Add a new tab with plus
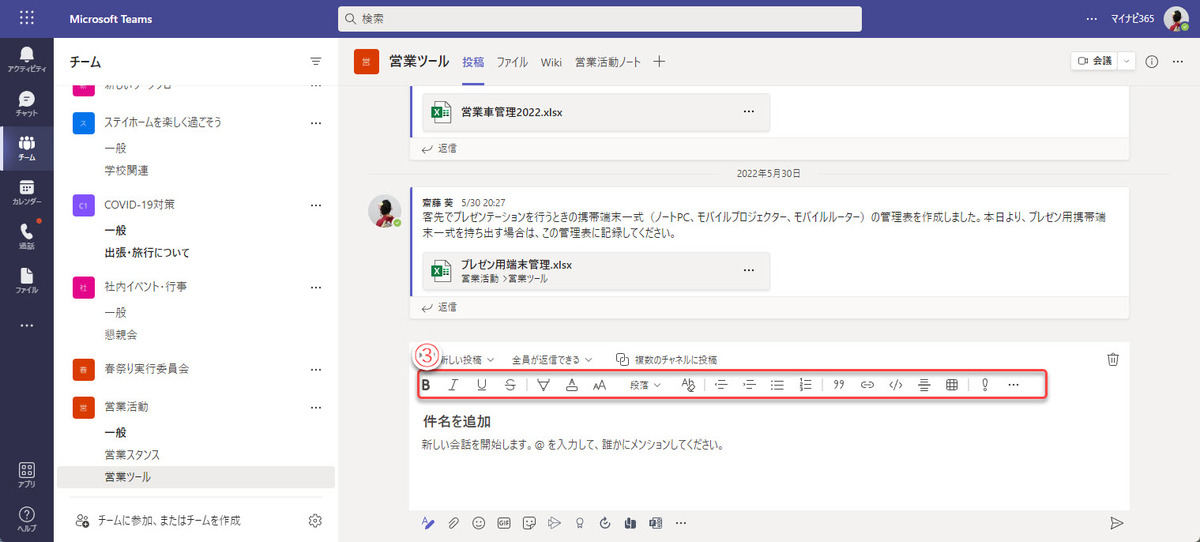1200x542 pixels. click(659, 61)
